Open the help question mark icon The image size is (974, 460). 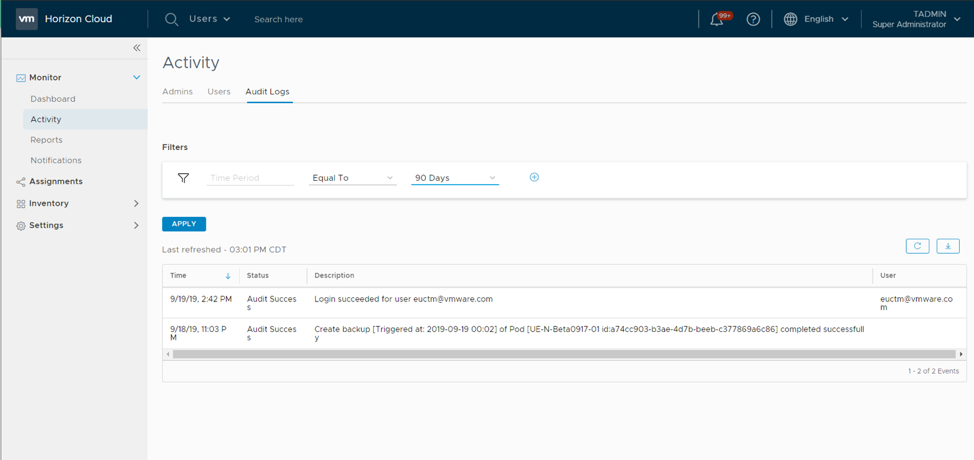click(753, 19)
